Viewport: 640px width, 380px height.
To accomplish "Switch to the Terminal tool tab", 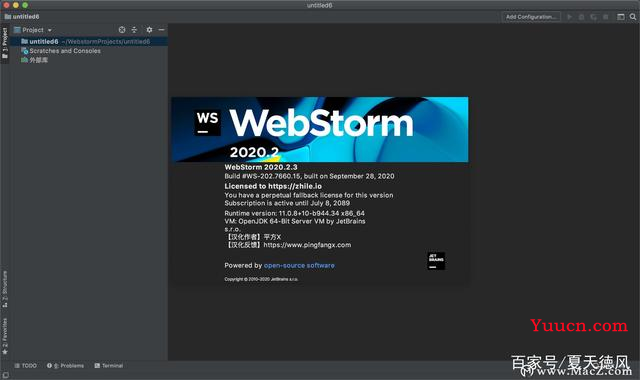I will click(109, 366).
